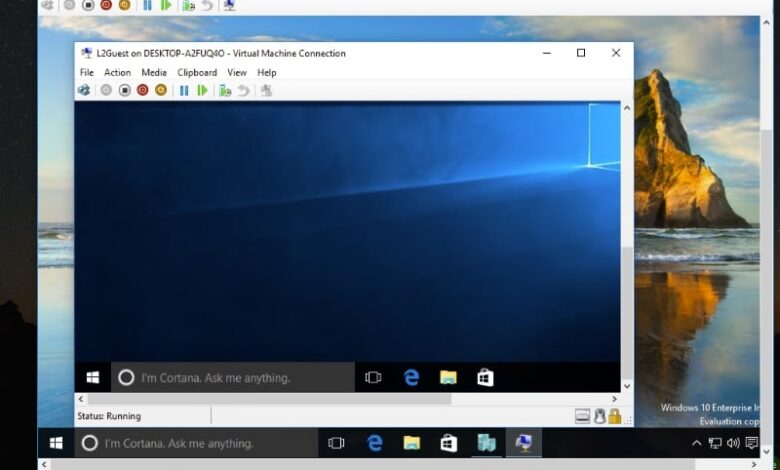Open the Clipboard menu

pos(197,72)
